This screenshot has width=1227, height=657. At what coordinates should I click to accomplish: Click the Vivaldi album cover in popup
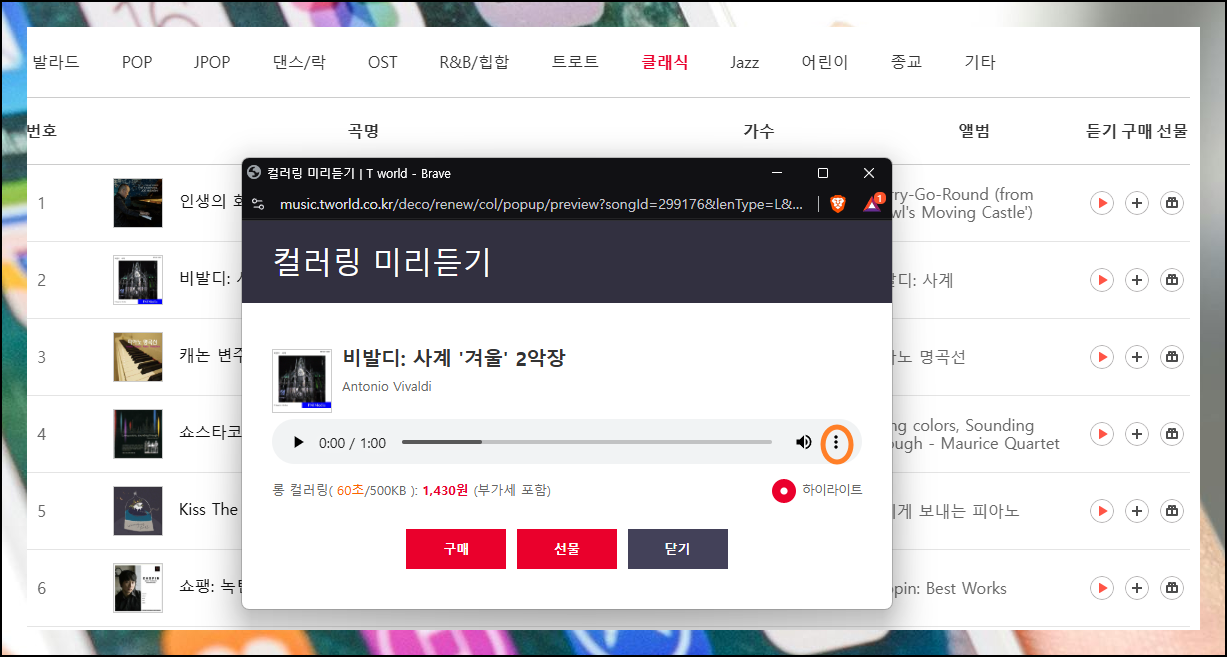tap(302, 380)
